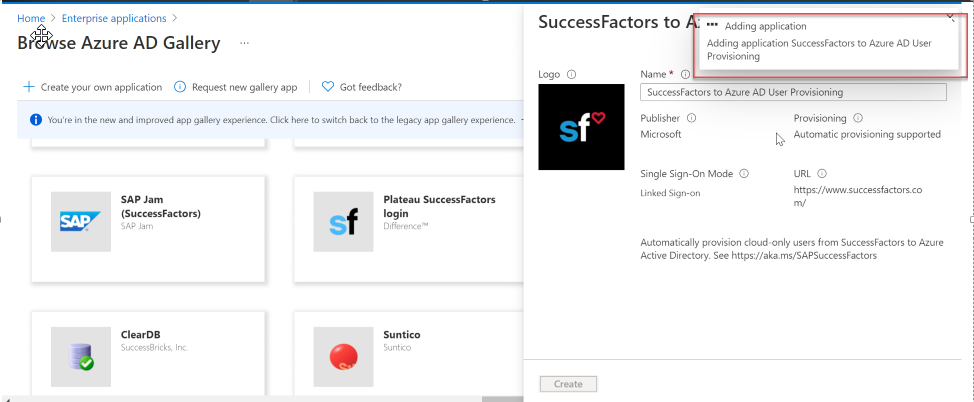This screenshot has height=402, width=974.
Task: Click Linked Sign-on value text
Action: [x=670, y=193]
